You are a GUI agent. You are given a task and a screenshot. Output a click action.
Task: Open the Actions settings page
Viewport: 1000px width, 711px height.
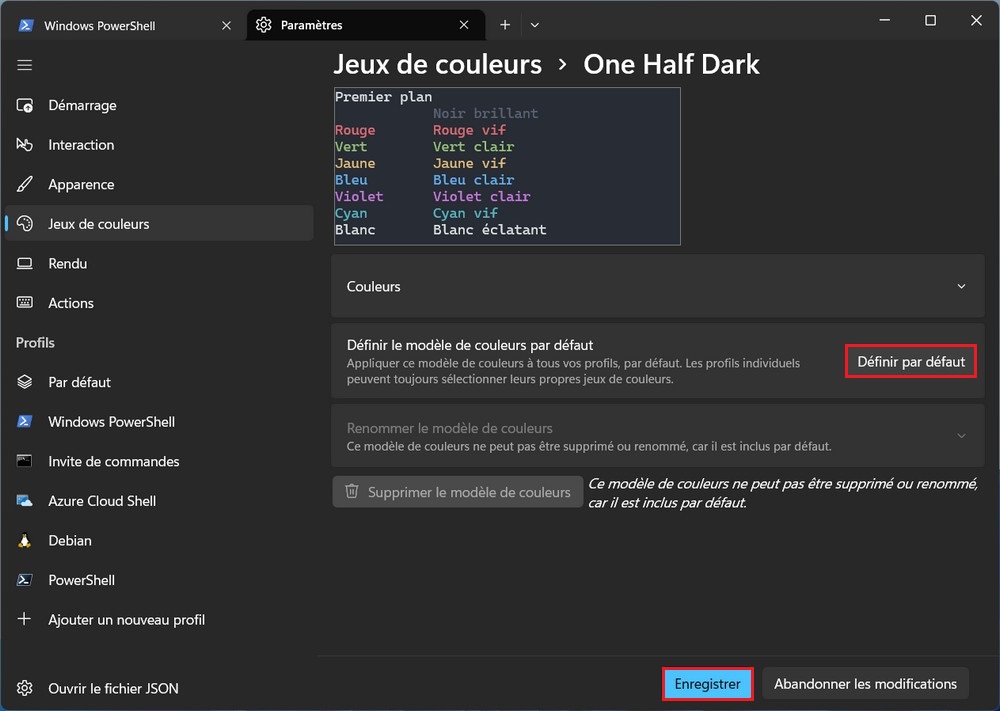[x=159, y=303]
